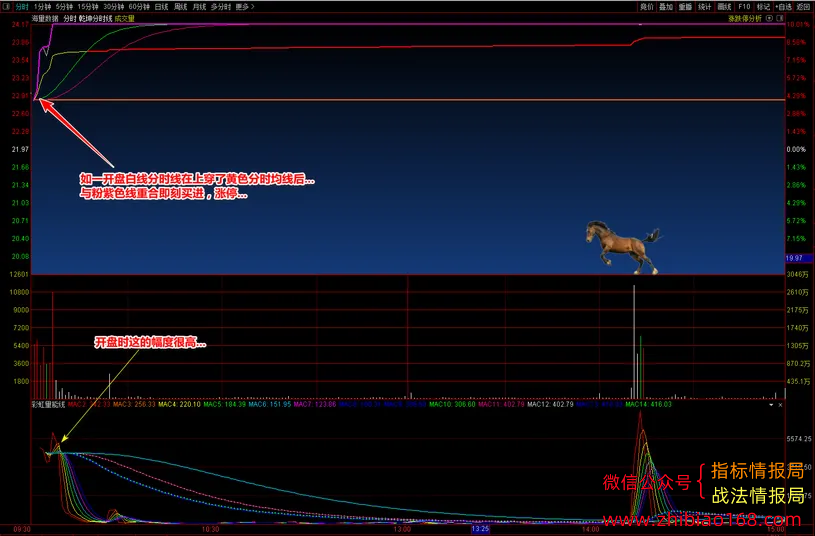Select the 60分钟 period tab
This screenshot has height=536, width=815.
point(139,7)
